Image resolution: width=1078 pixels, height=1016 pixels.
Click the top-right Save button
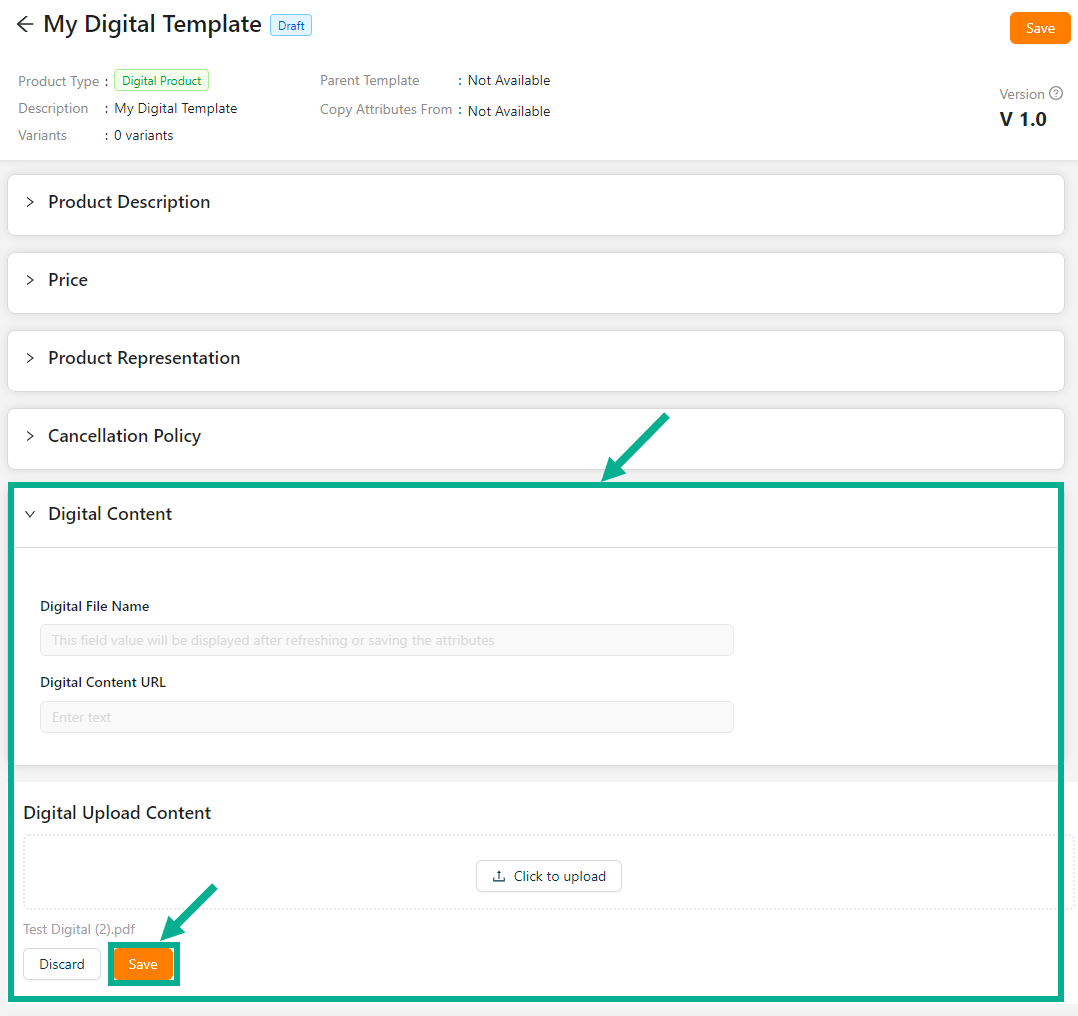[x=1040, y=28]
